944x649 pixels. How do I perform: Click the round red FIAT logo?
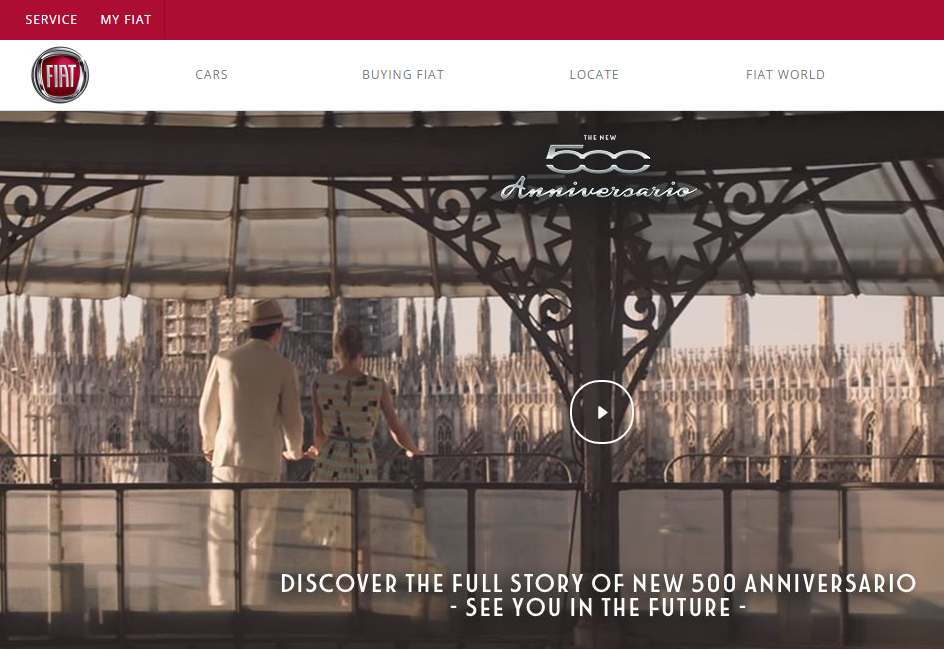pos(60,75)
